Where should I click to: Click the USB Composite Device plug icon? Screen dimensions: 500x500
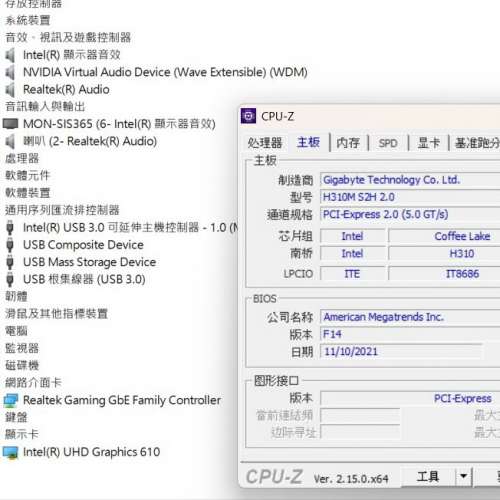click(10, 245)
